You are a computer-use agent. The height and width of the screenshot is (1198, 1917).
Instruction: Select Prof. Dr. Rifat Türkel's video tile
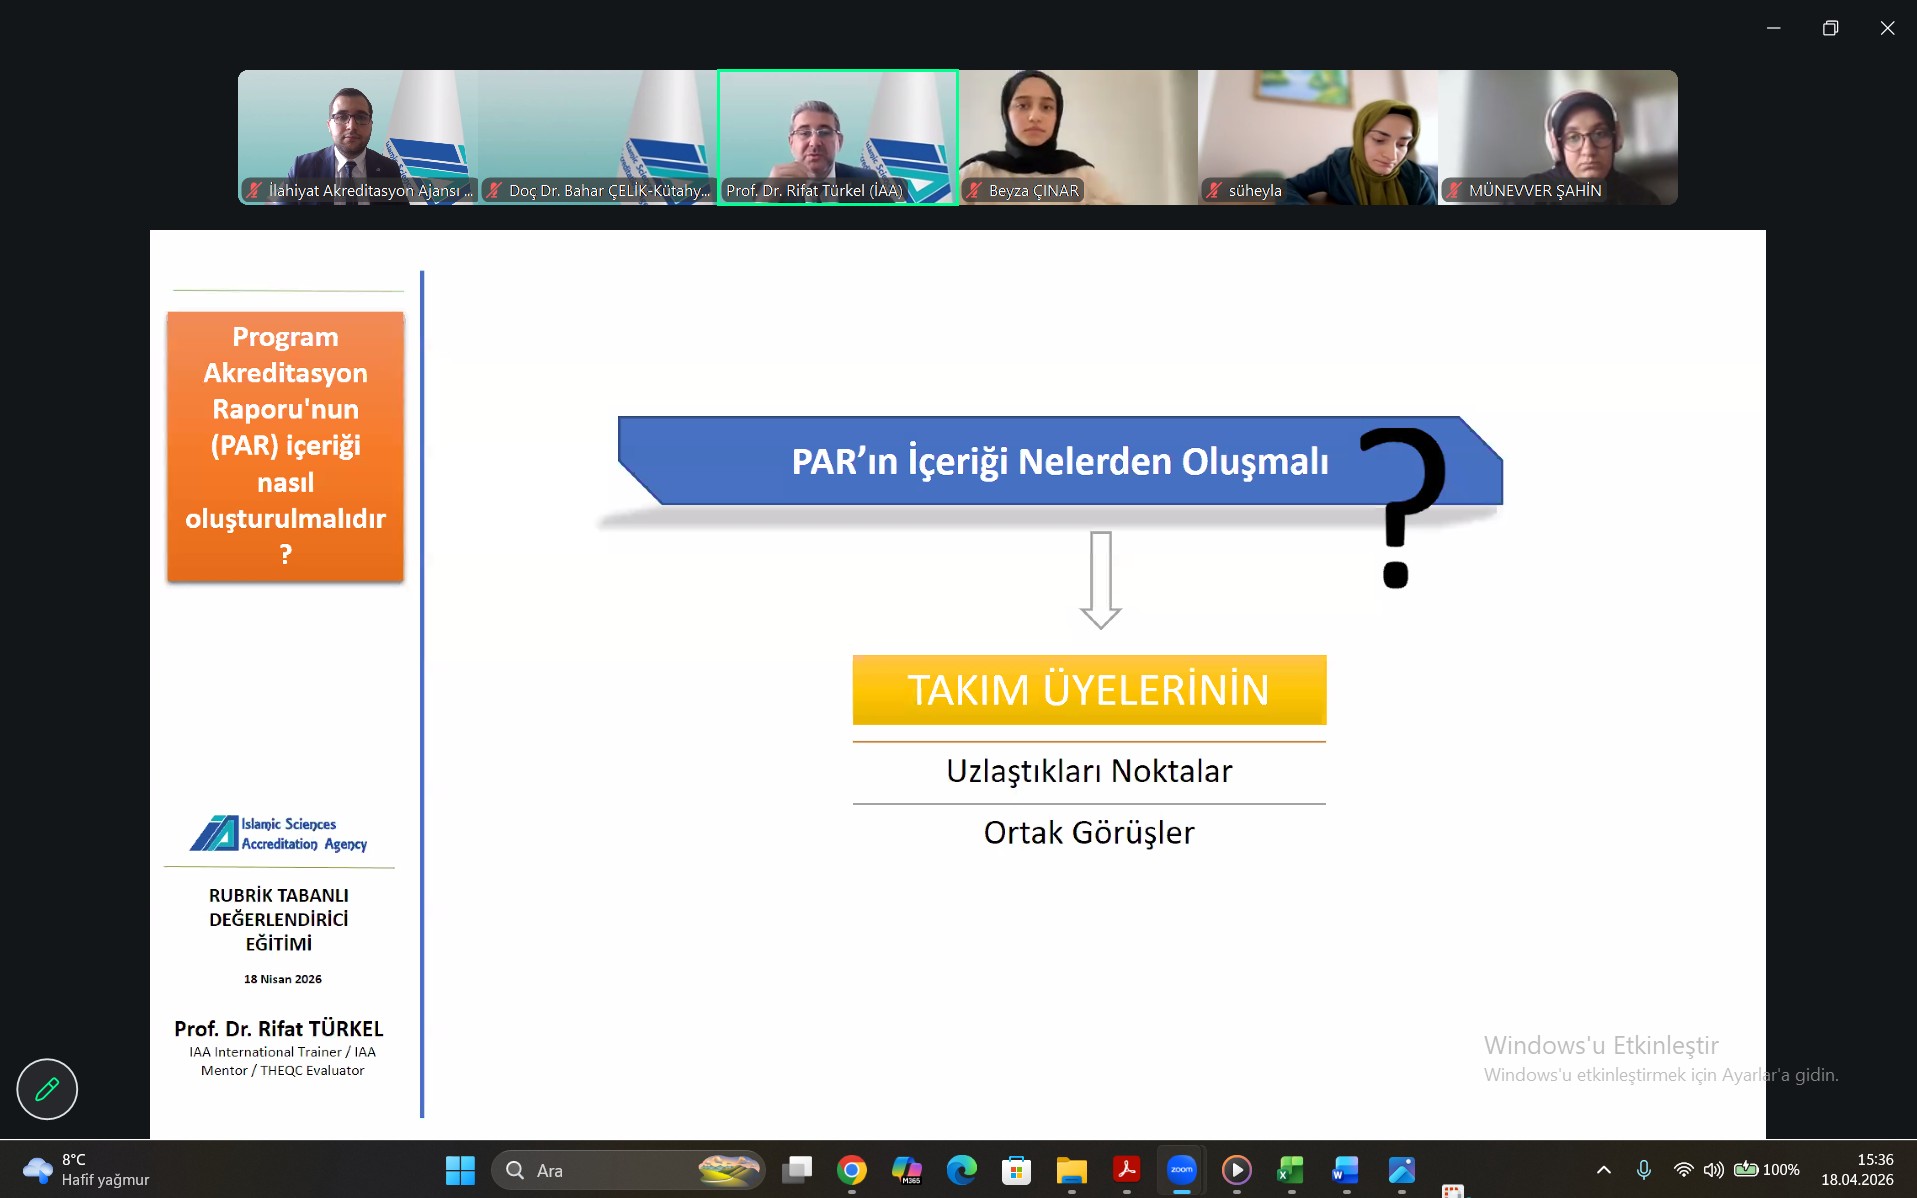click(x=838, y=137)
